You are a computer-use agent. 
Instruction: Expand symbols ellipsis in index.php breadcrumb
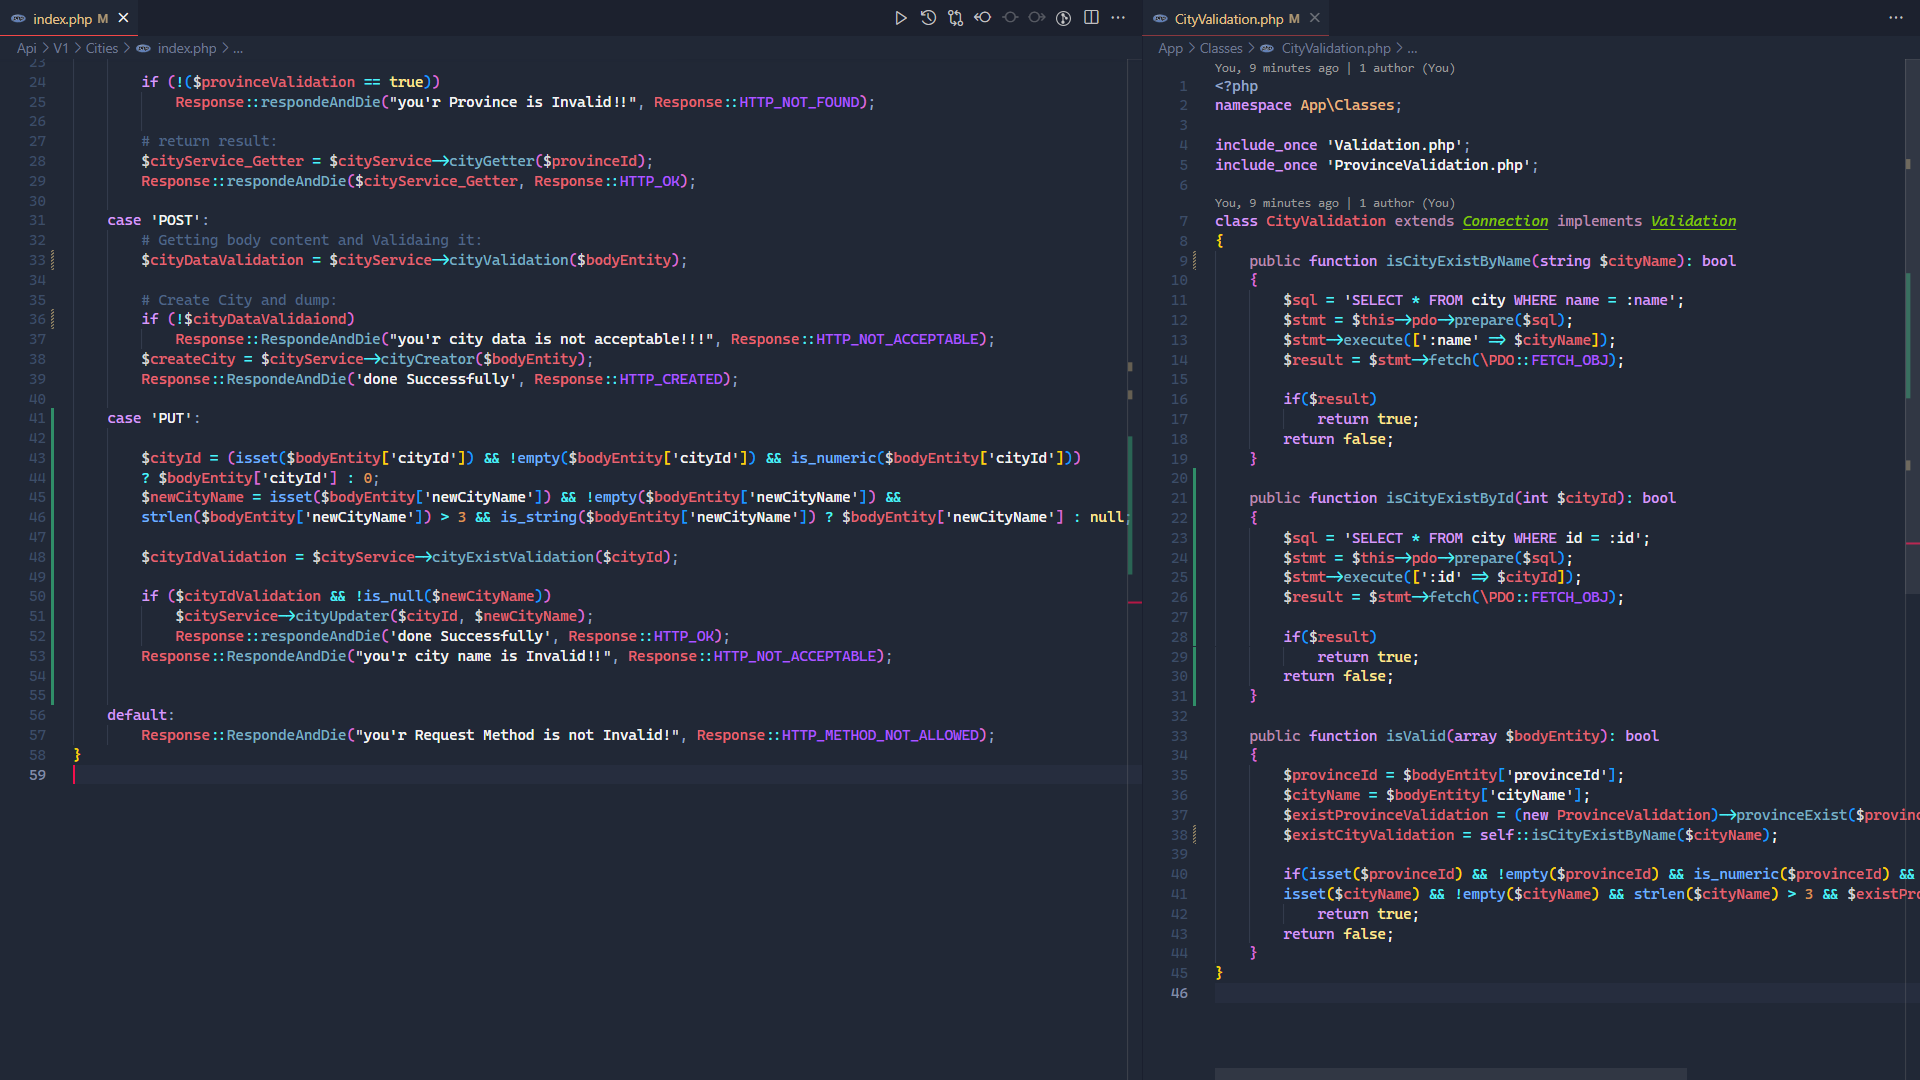pos(238,48)
